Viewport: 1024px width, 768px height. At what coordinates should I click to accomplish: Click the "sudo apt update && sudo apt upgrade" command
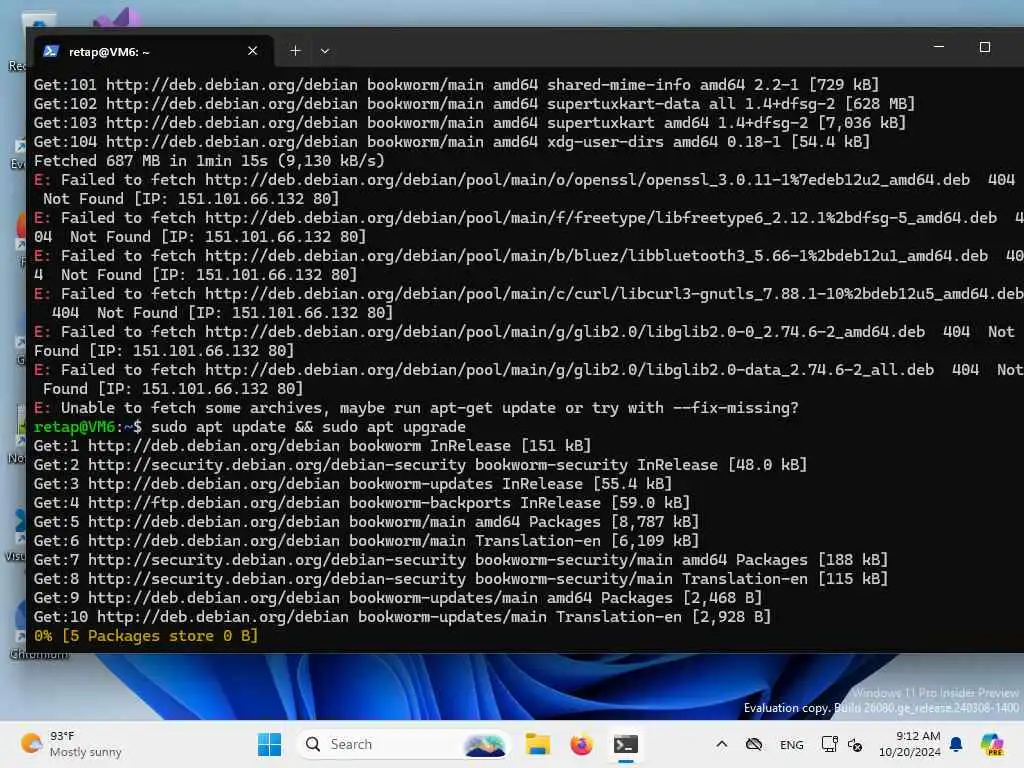point(308,427)
